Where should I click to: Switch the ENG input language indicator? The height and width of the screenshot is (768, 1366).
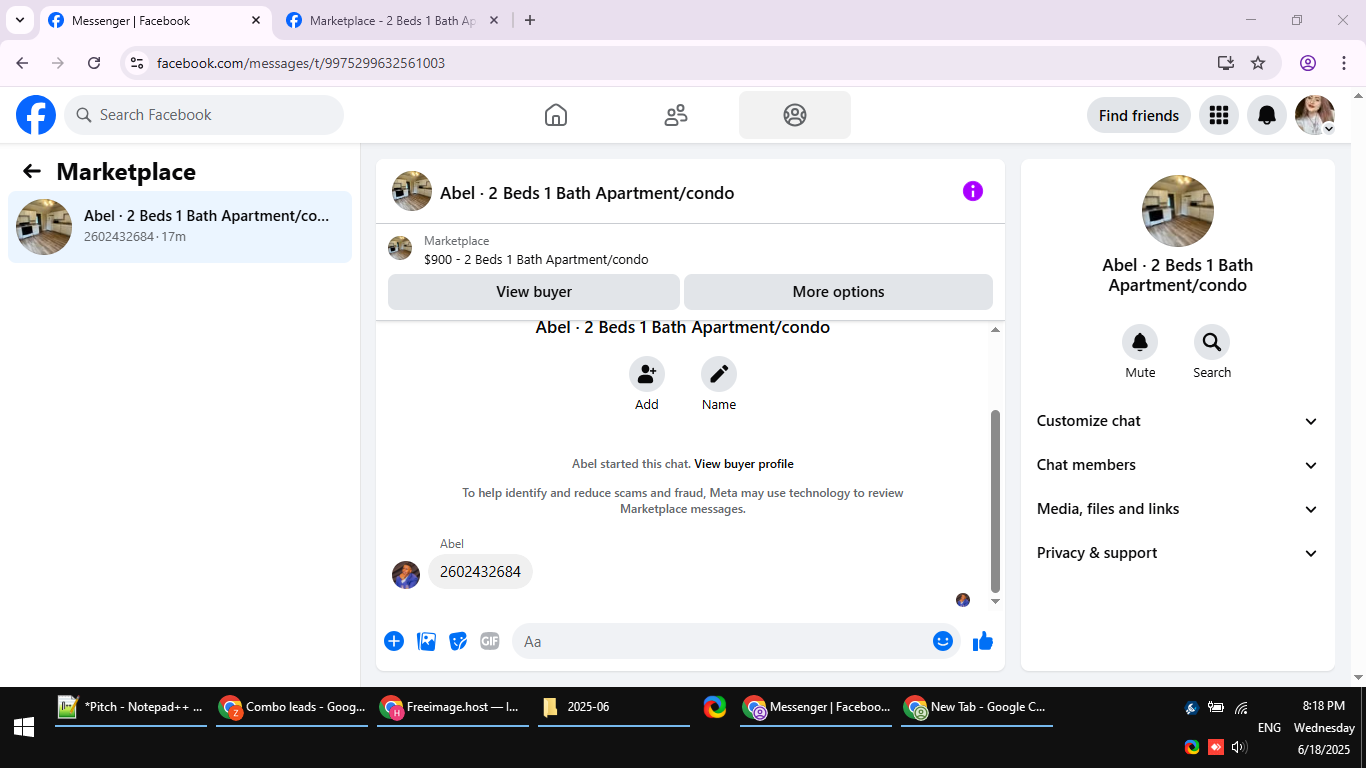click(1269, 727)
